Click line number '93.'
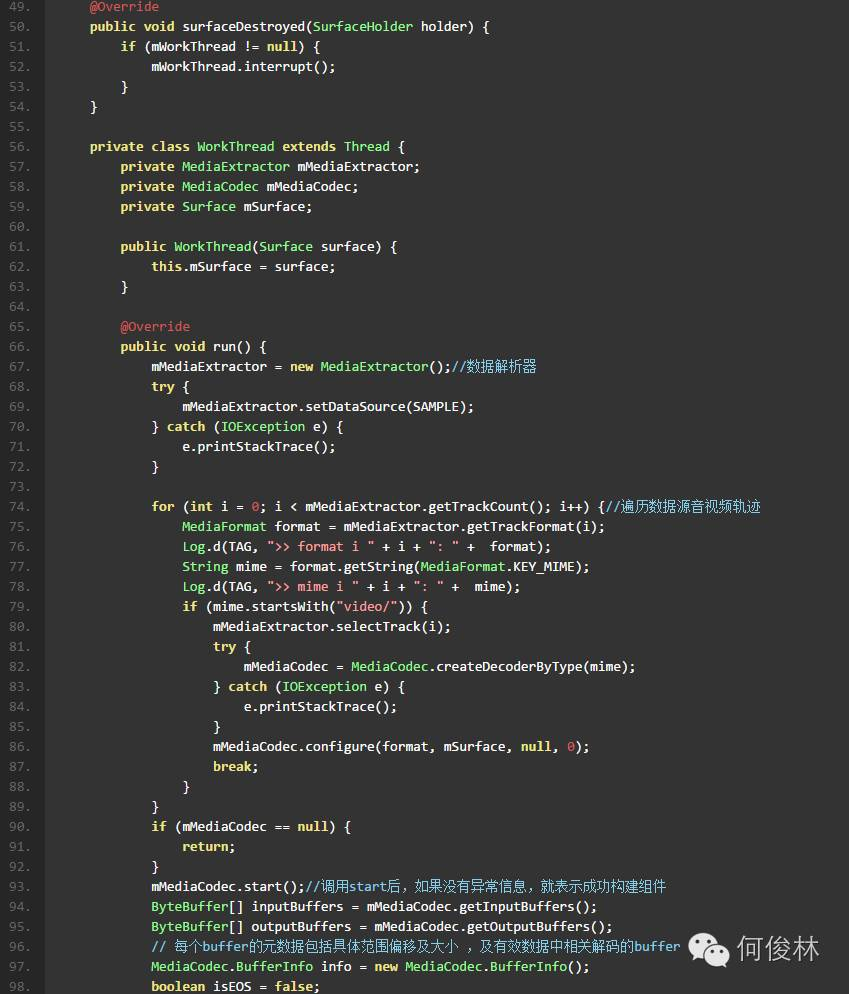Screen dimensions: 849x994 pyautogui.click(x=20, y=887)
